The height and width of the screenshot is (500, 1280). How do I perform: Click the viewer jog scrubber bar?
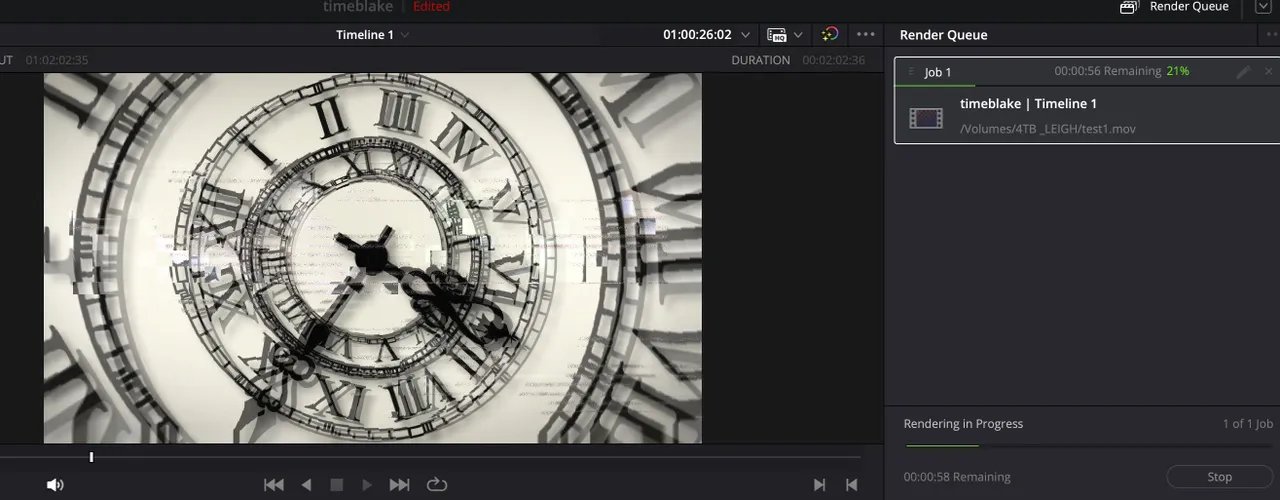coord(430,457)
